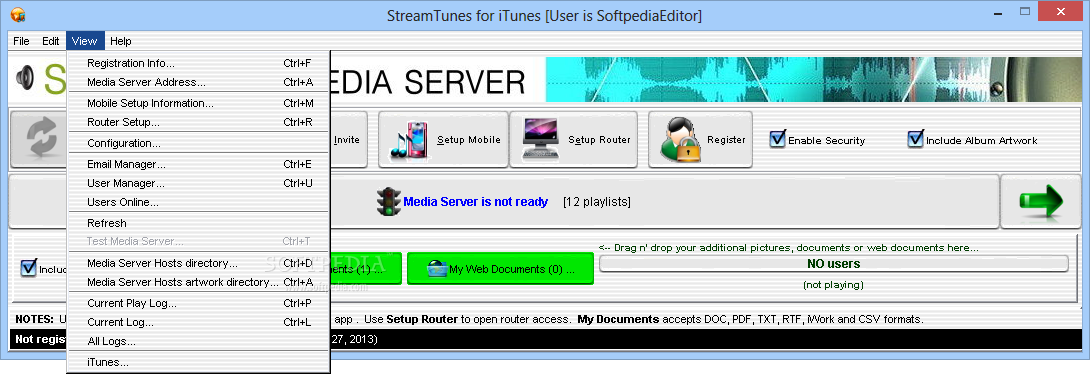This screenshot has width=1090, height=374.
Task: Click the Invite button
Action: 348,140
